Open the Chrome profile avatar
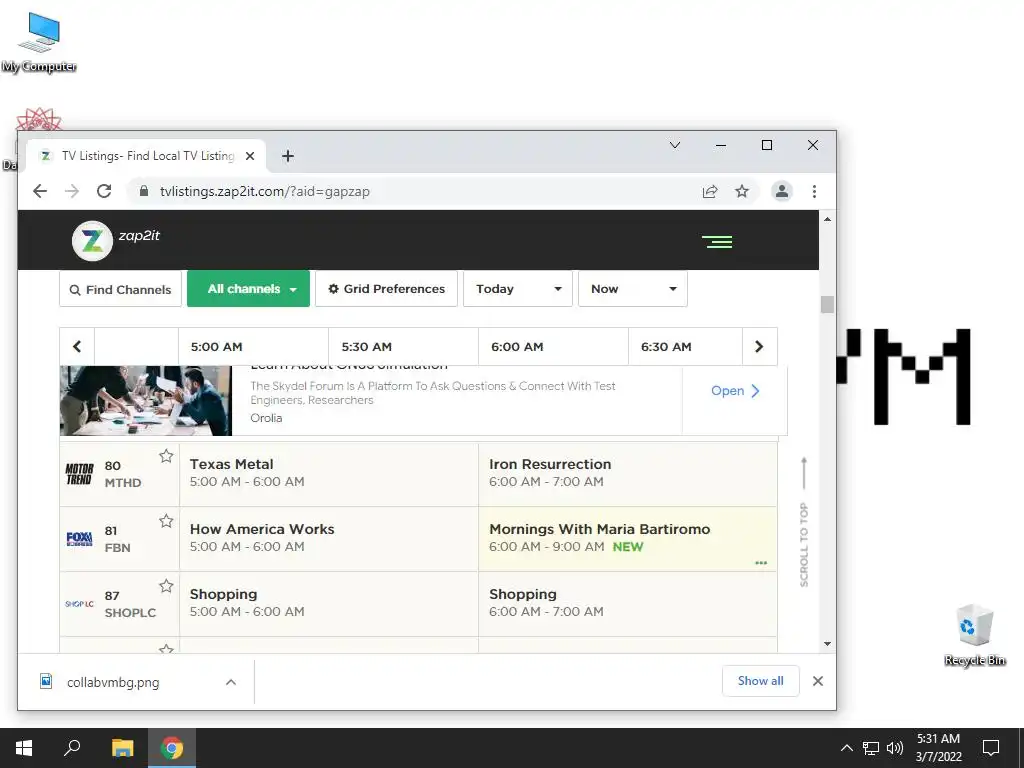 (x=782, y=191)
